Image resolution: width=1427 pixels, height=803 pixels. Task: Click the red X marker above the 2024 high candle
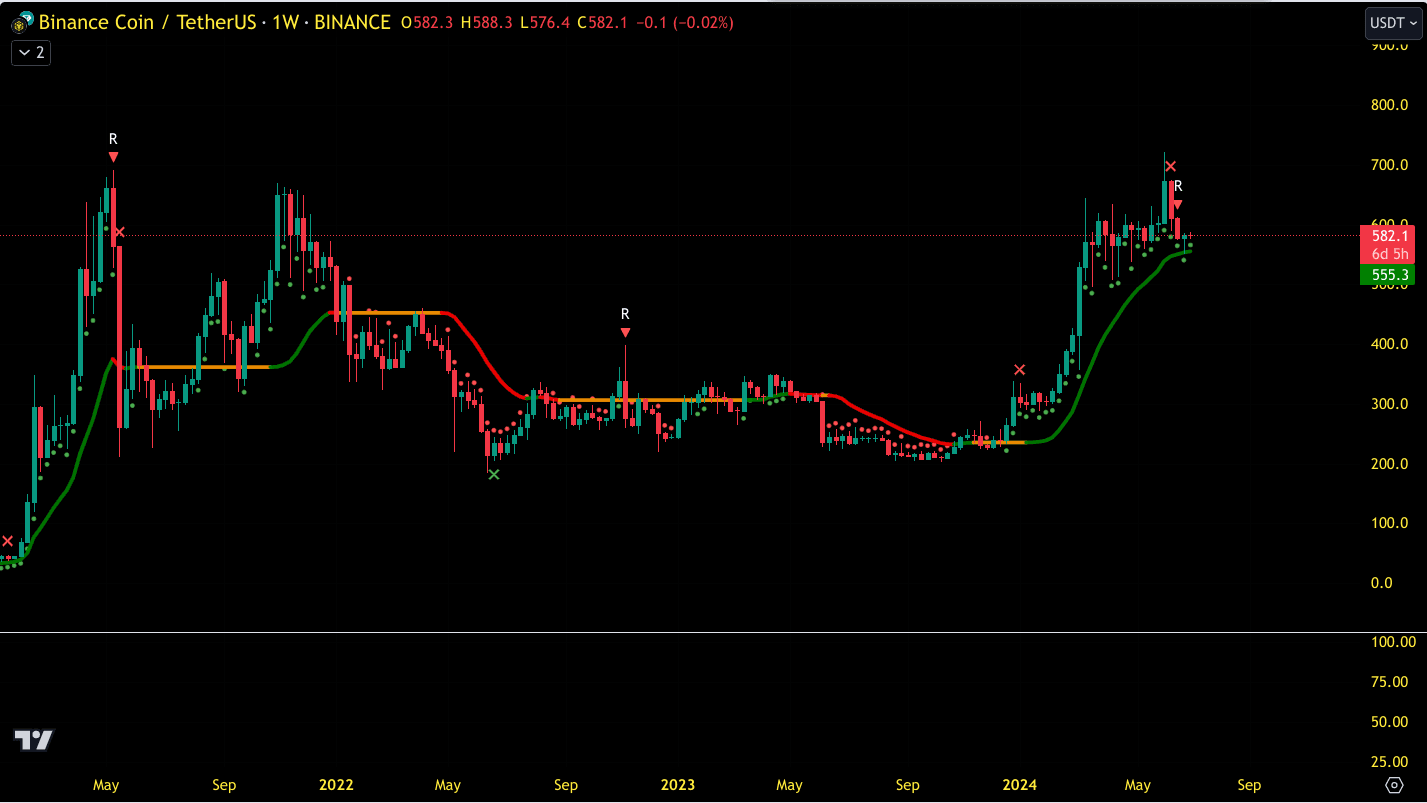1170,166
